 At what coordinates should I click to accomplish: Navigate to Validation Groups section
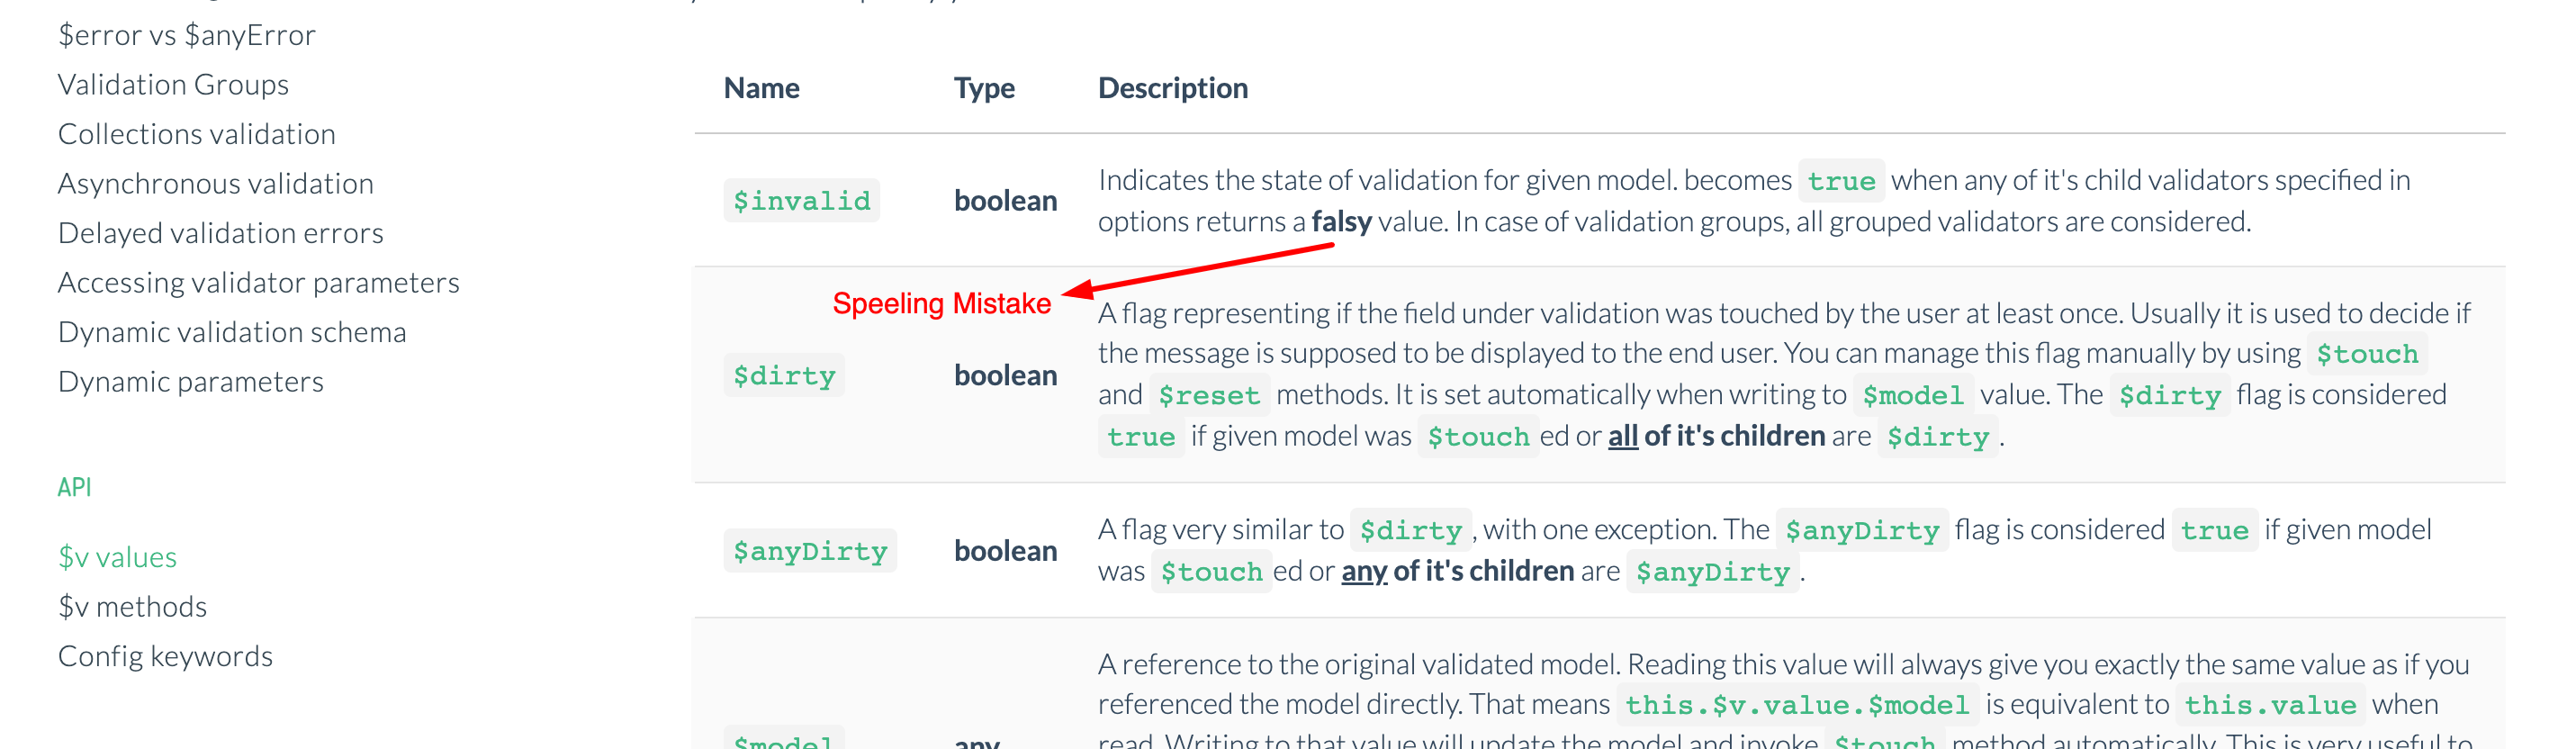tap(172, 84)
